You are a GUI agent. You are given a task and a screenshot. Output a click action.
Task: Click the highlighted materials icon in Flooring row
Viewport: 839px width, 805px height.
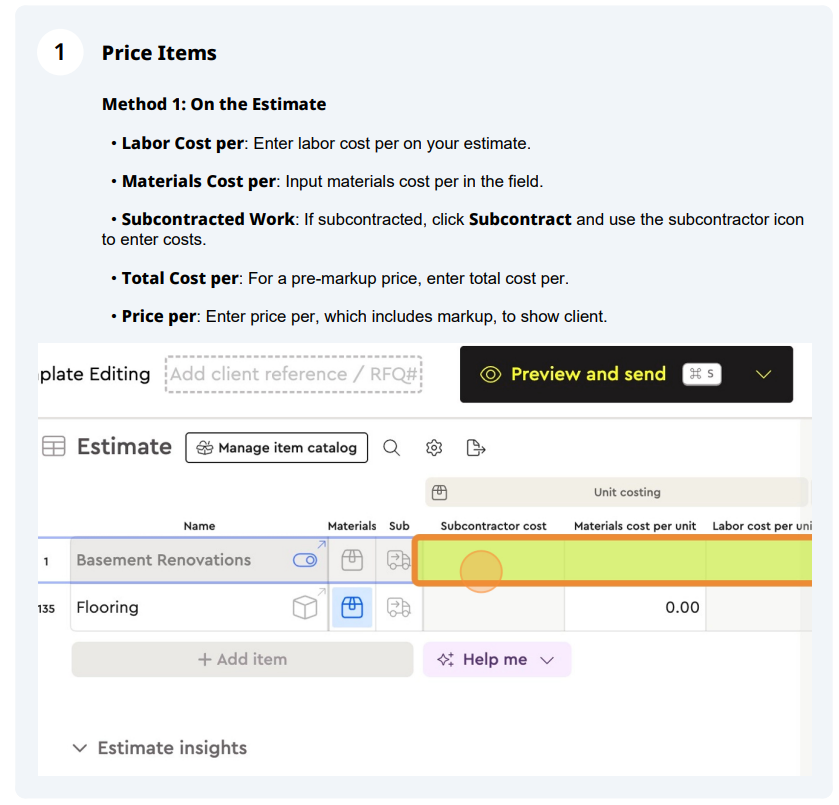[352, 607]
